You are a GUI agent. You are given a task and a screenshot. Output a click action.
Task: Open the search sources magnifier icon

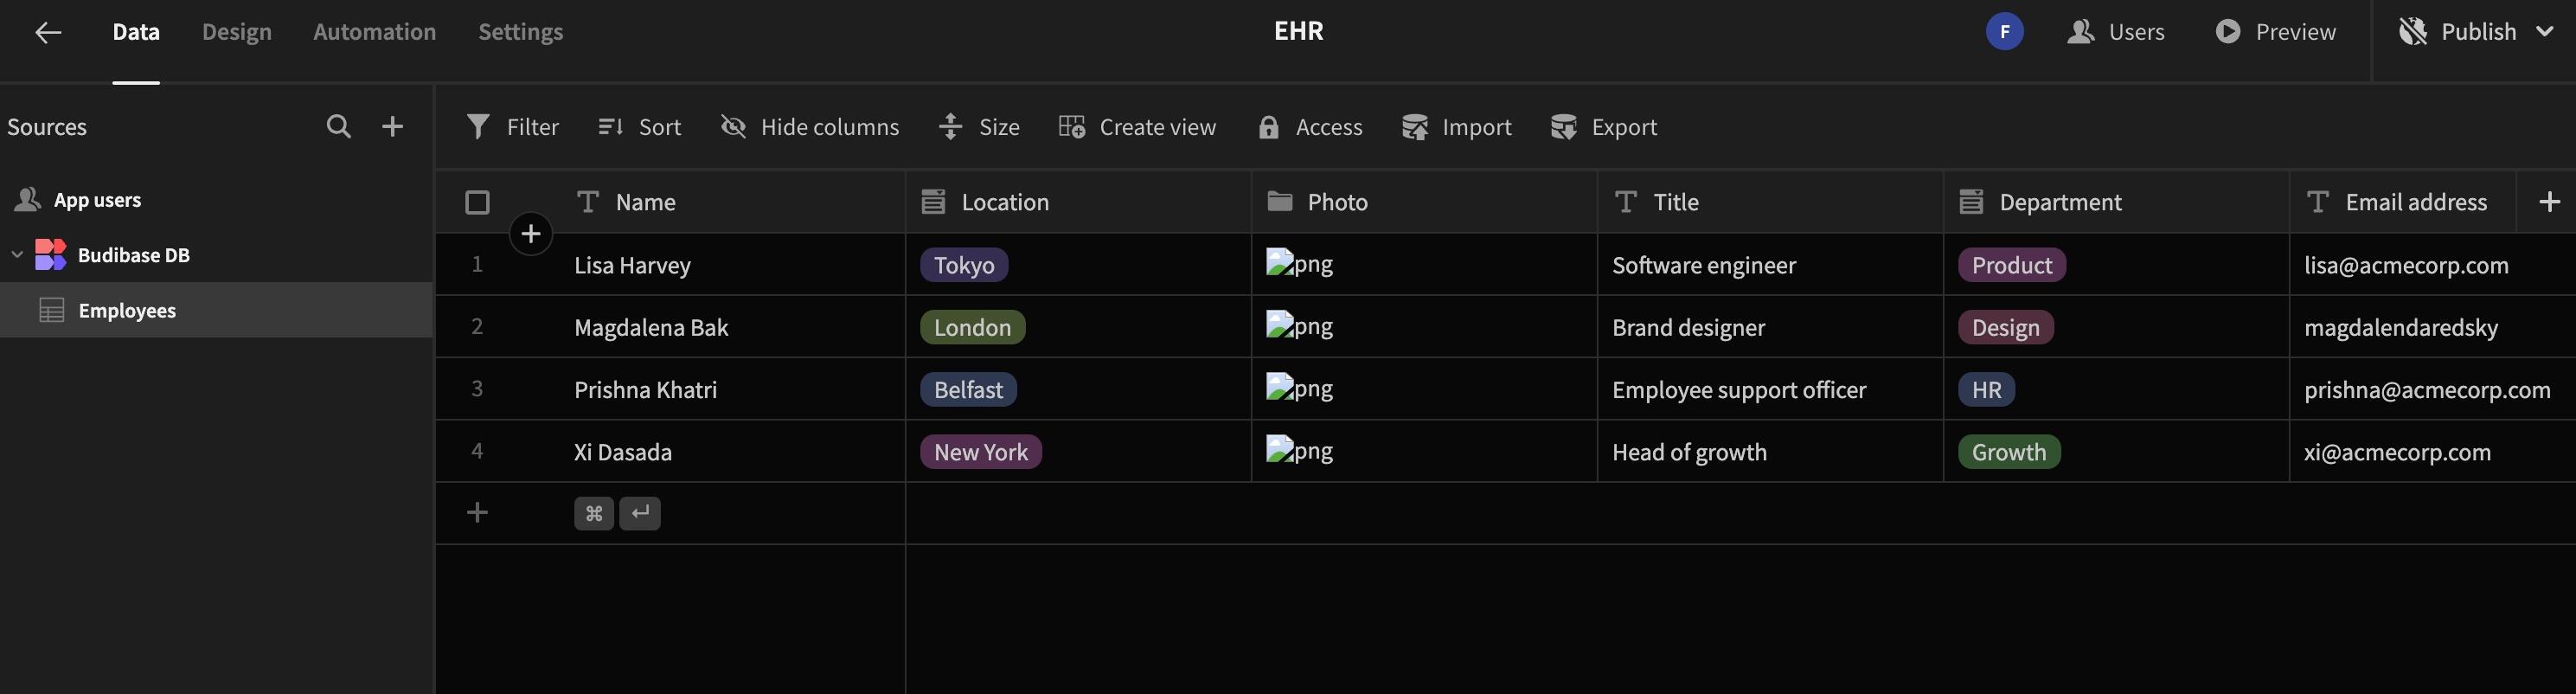(339, 127)
